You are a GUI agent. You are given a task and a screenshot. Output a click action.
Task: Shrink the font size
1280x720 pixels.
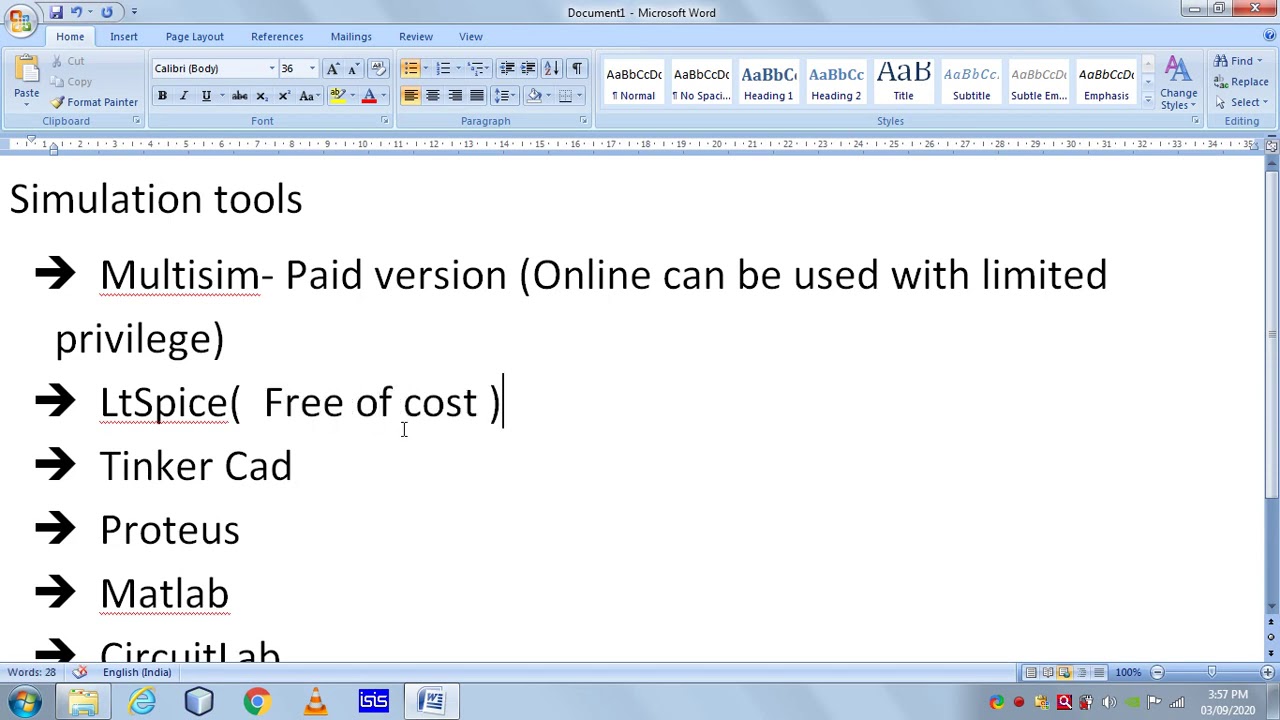click(353, 68)
